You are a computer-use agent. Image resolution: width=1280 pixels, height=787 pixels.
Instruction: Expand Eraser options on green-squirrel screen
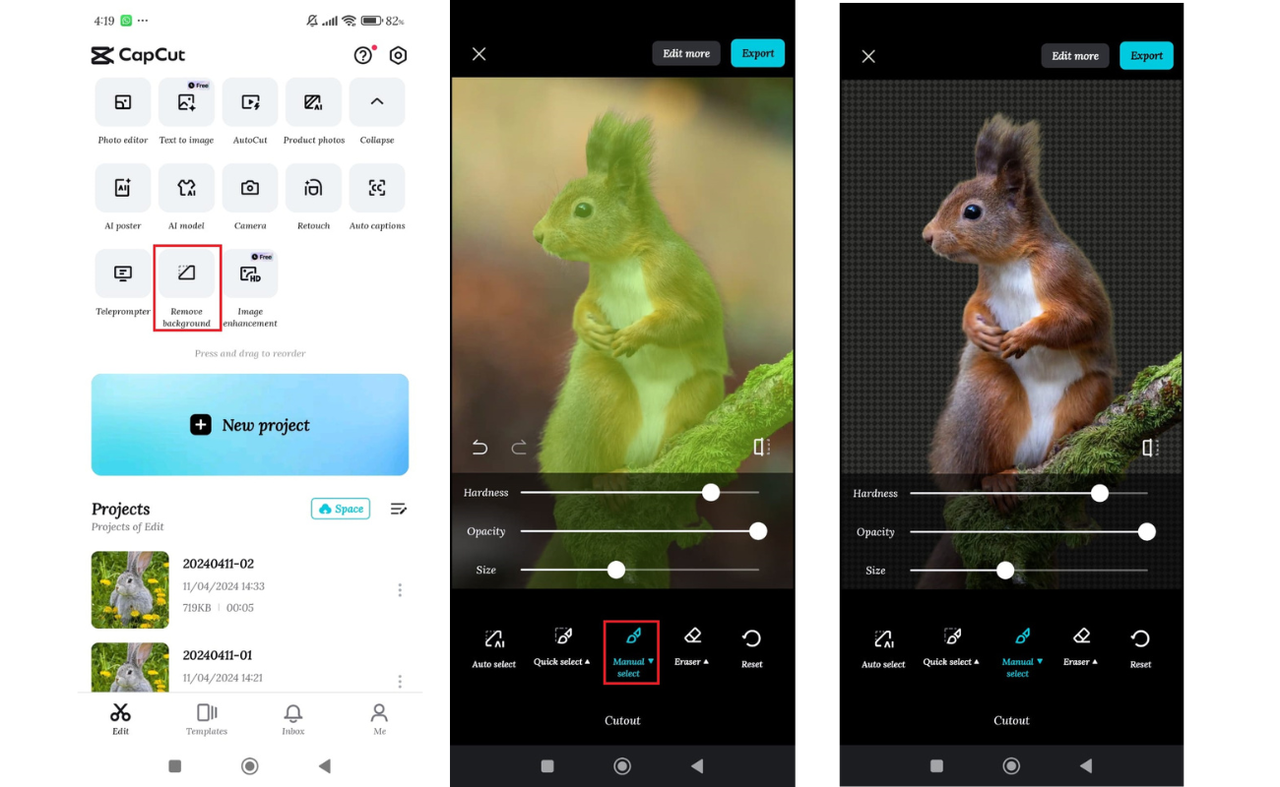(691, 647)
